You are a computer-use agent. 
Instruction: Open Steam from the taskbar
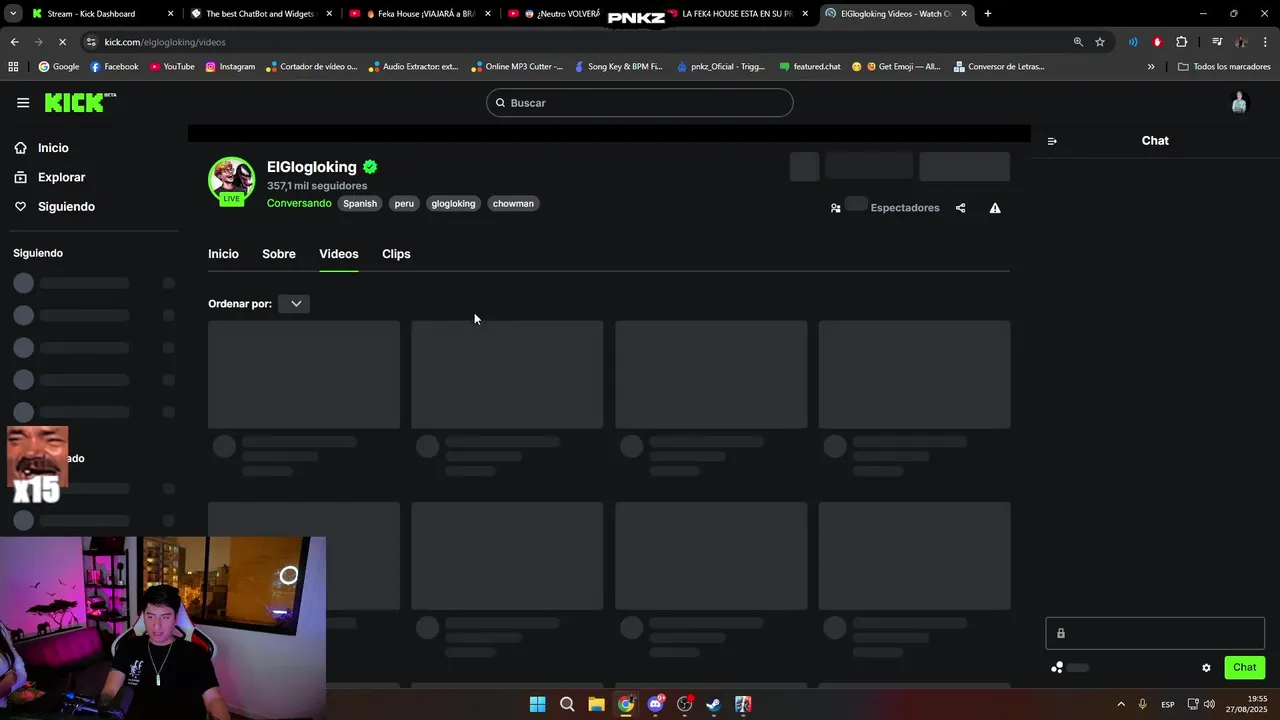coord(713,704)
